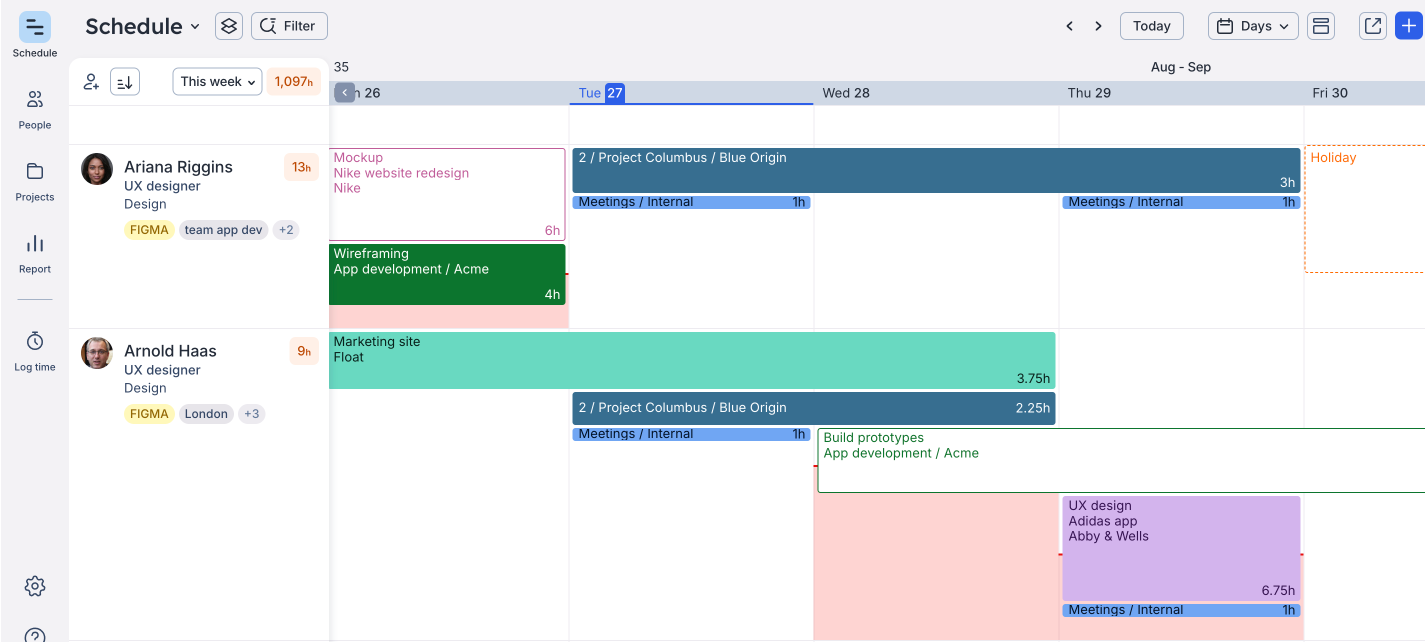Switch to People in sidebar

click(x=35, y=109)
